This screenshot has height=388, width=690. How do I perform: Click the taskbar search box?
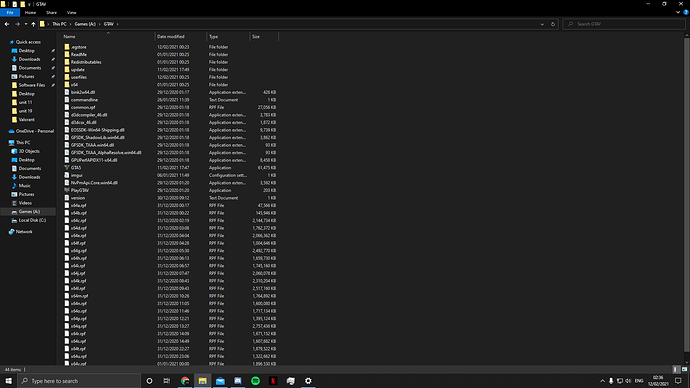click(x=79, y=381)
